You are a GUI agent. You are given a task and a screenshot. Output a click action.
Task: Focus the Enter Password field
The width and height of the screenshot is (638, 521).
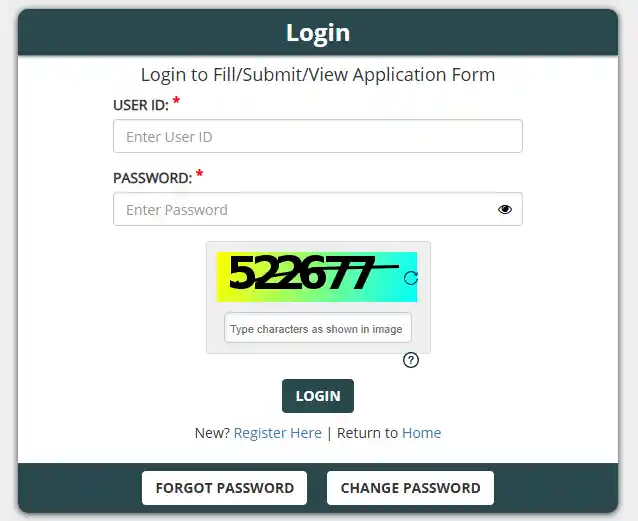click(x=300, y=210)
